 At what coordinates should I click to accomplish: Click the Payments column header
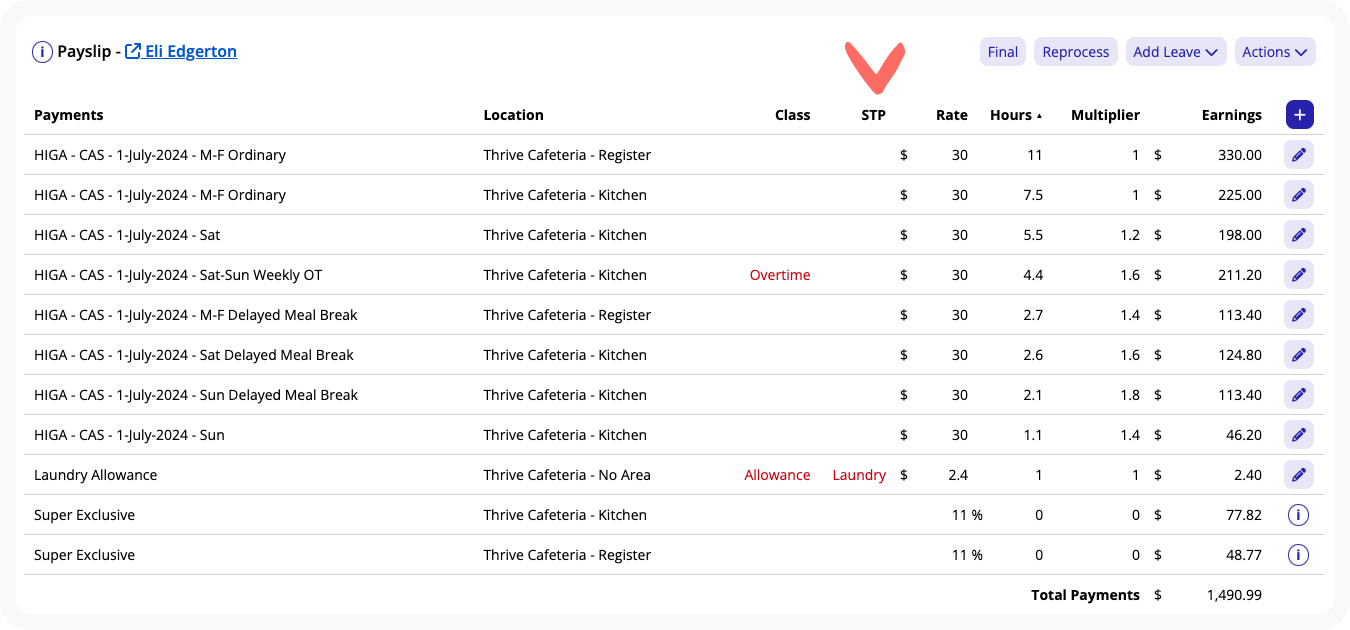coord(69,115)
